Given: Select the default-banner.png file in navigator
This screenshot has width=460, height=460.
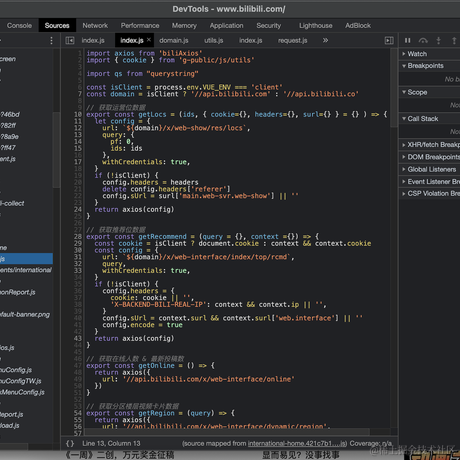Looking at the screenshot, I should (25, 314).
